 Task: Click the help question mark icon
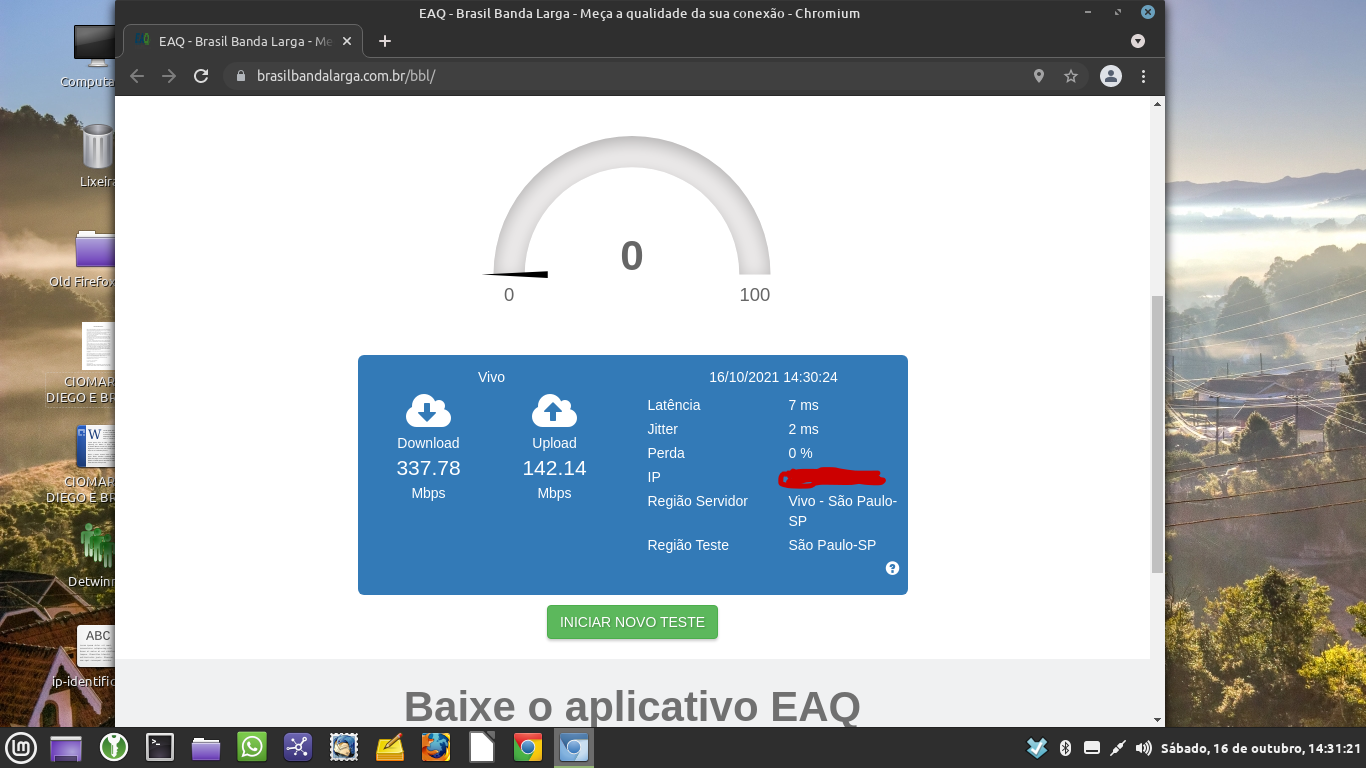(x=892, y=568)
